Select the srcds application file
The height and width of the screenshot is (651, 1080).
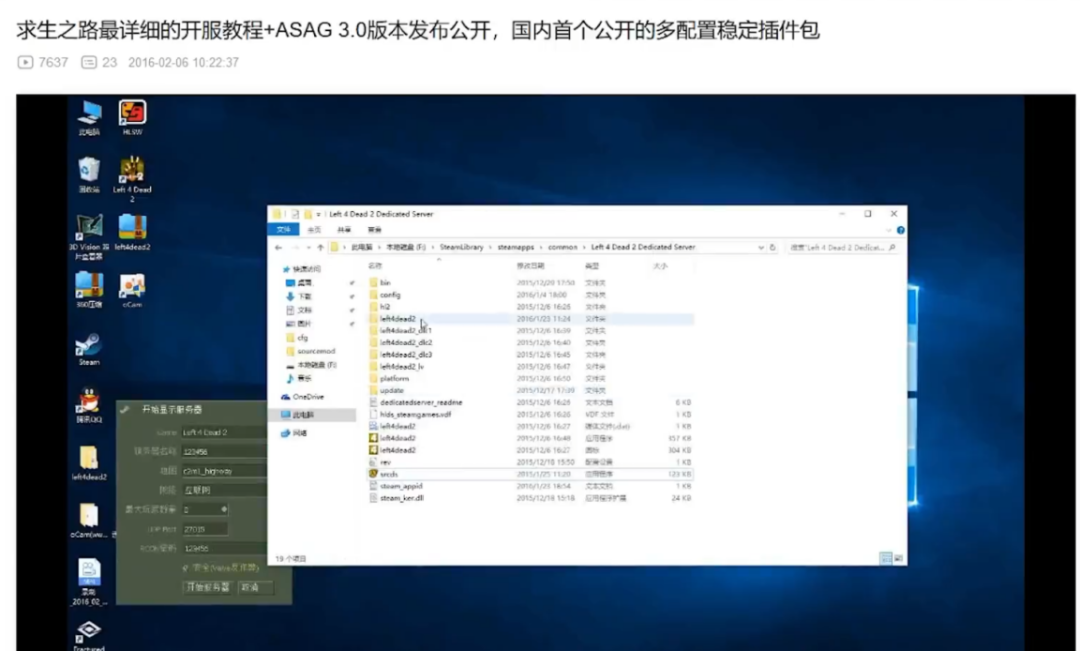click(x=530, y=474)
